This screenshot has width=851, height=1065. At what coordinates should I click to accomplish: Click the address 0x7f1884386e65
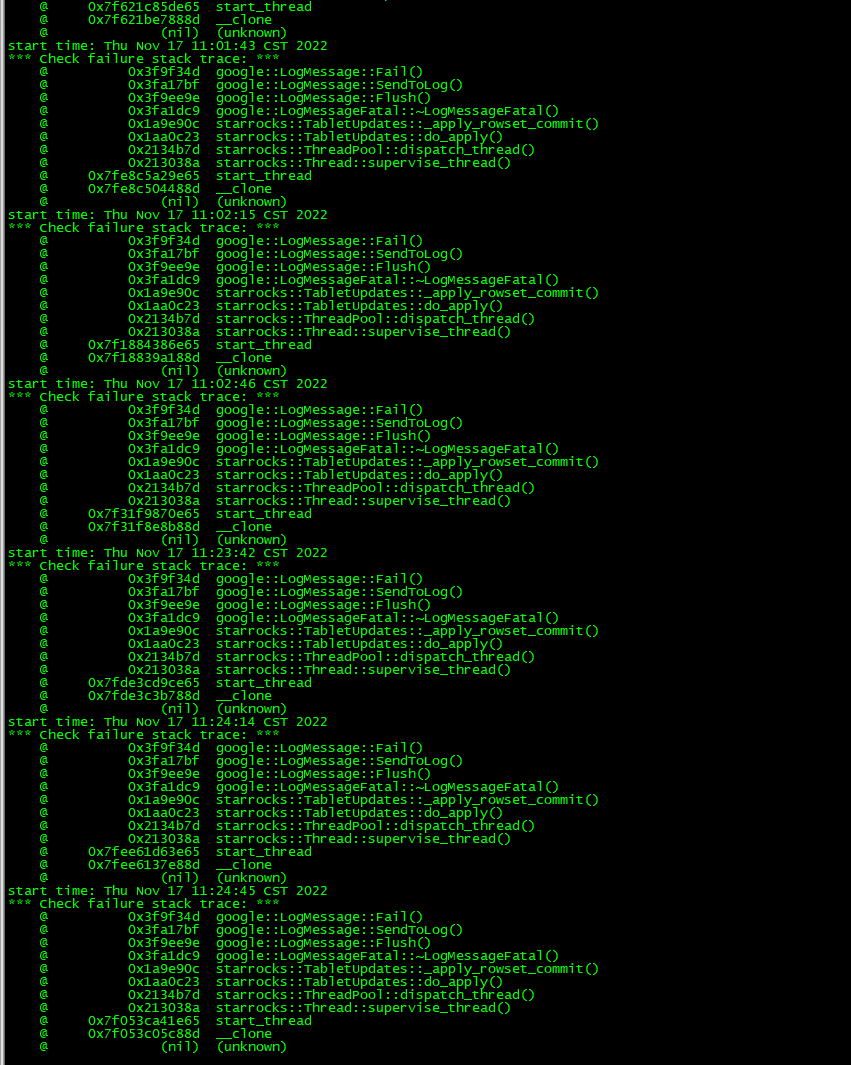pyautogui.click(x=144, y=345)
